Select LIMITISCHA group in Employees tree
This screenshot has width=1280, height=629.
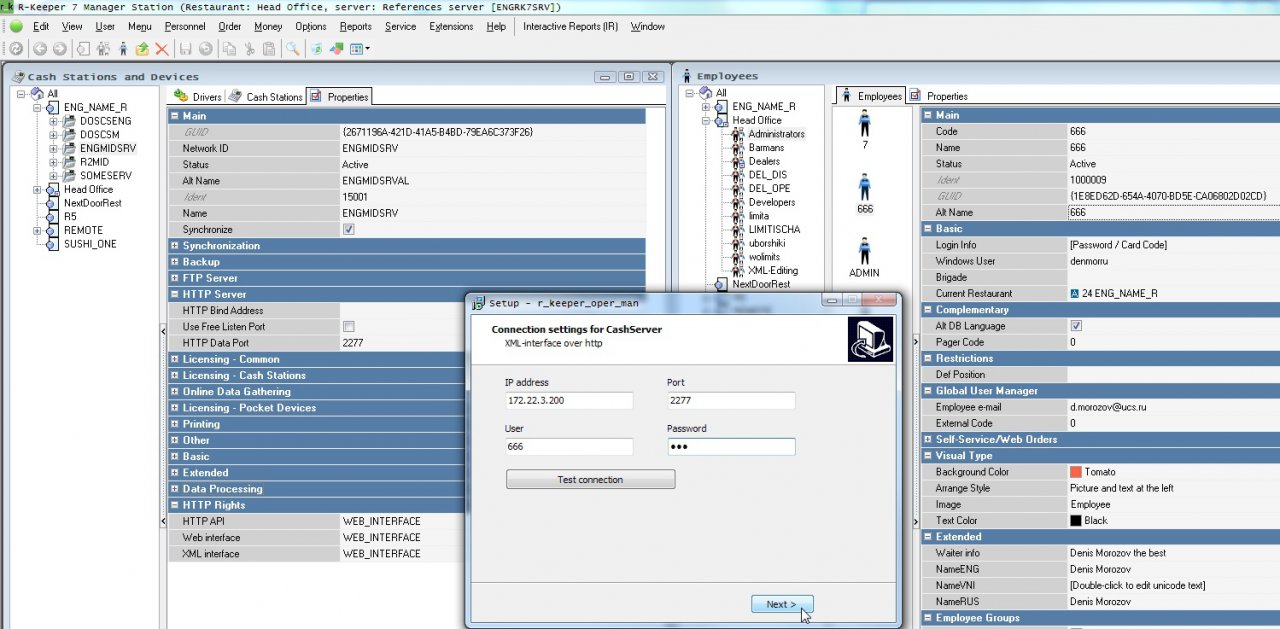(774, 229)
